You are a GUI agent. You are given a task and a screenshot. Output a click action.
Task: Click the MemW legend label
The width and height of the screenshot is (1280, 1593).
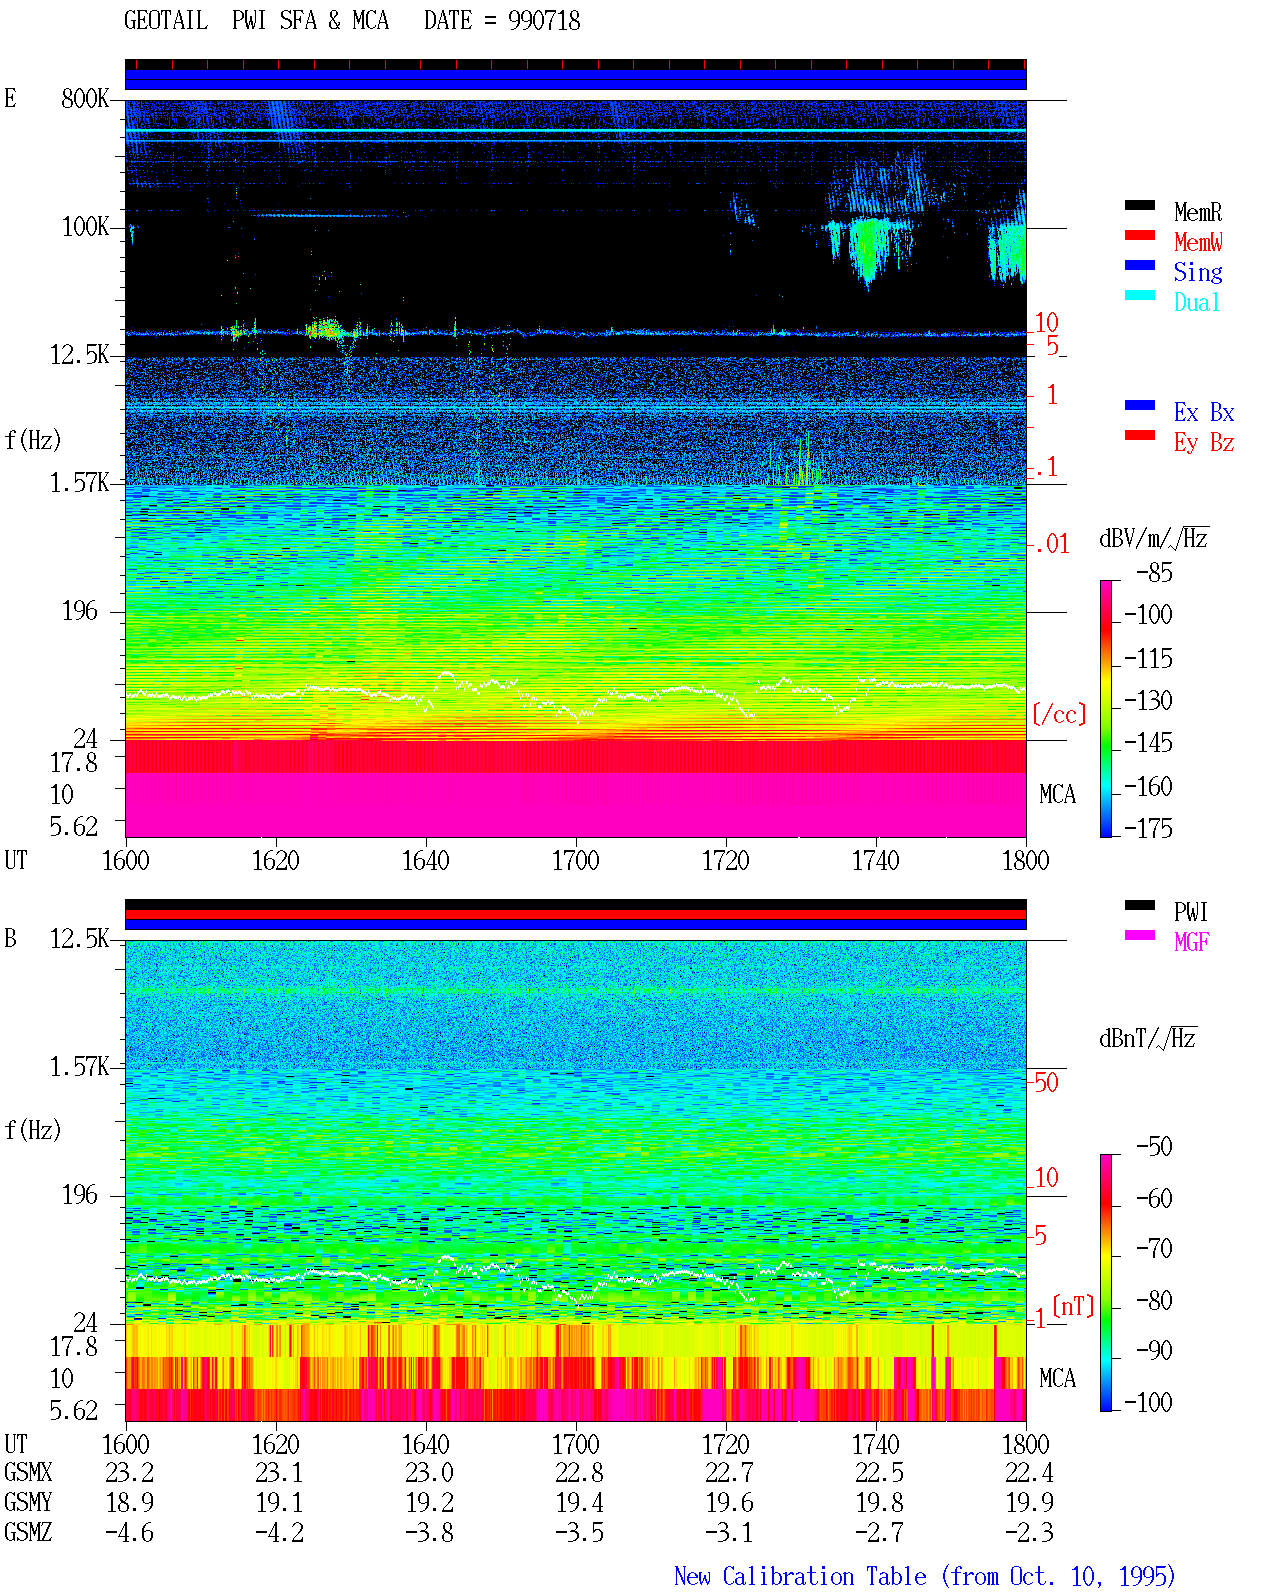point(1198,242)
